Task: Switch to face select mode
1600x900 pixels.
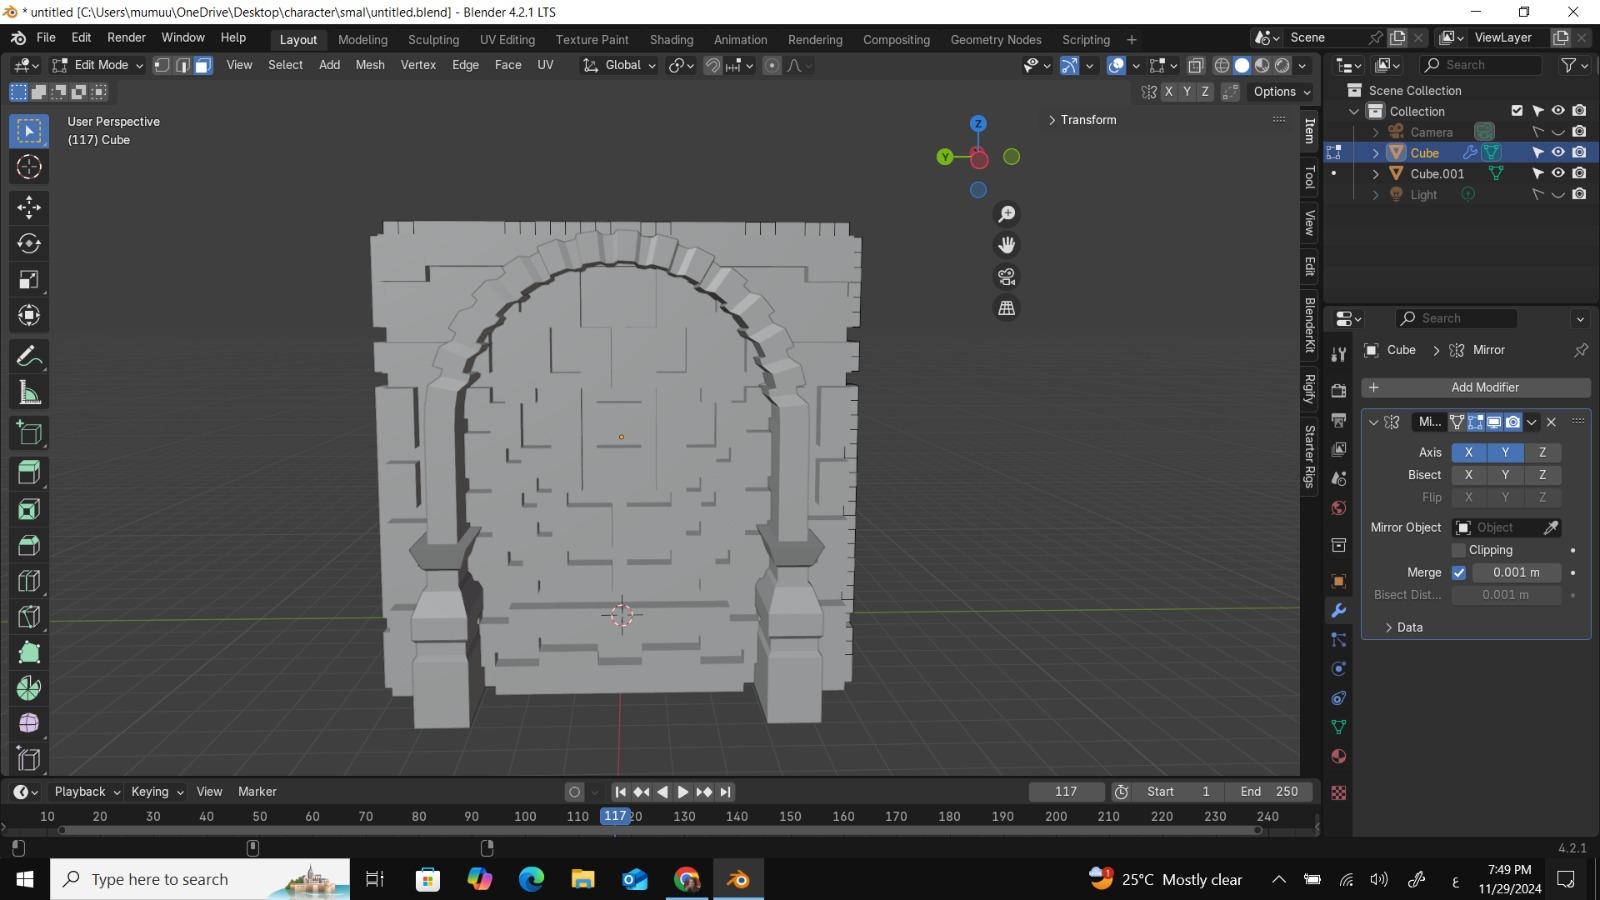Action: pos(203,65)
